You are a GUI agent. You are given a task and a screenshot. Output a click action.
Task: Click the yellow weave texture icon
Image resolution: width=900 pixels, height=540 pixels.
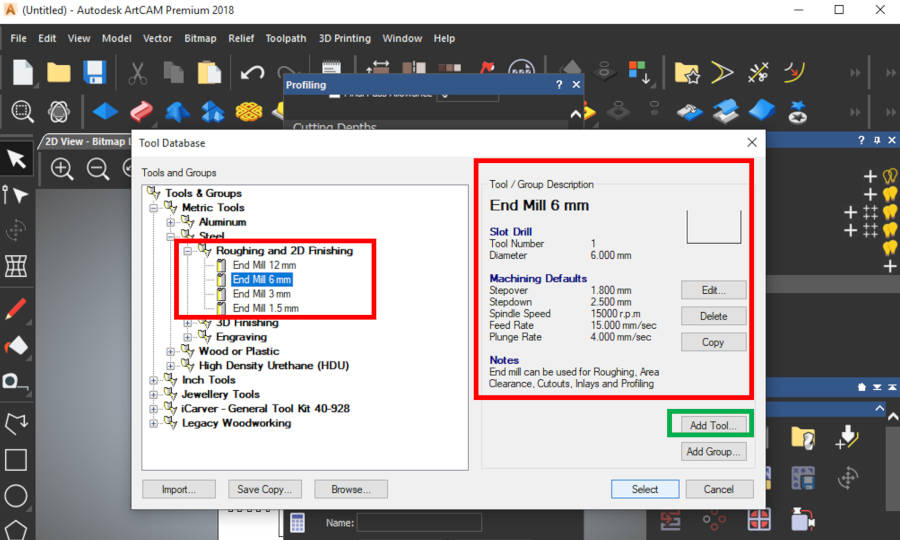click(249, 111)
